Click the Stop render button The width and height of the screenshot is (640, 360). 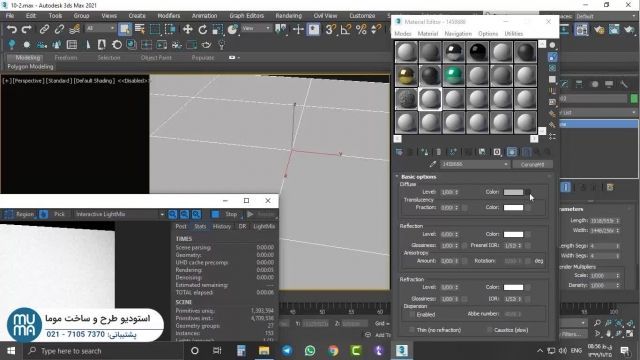(x=226, y=214)
